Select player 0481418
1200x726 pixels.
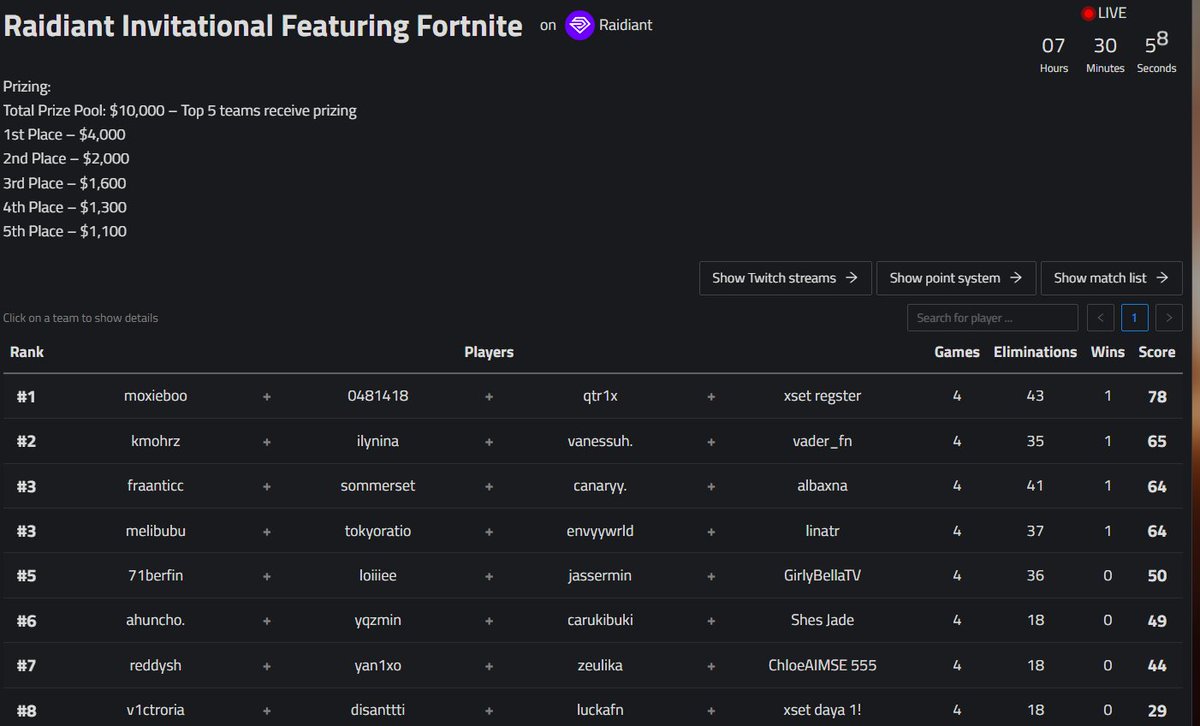pos(378,396)
